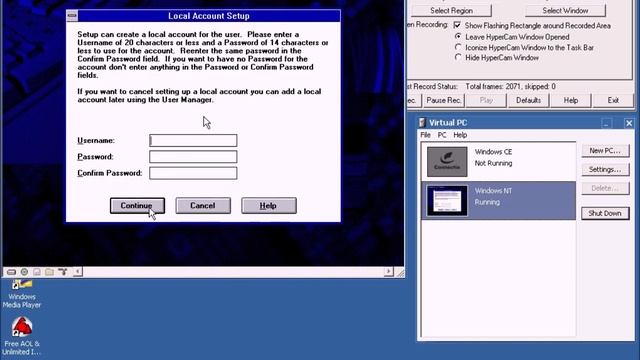This screenshot has height=360, width=640.
Task: Click the VM window resize grip corner
Action: click(400, 273)
